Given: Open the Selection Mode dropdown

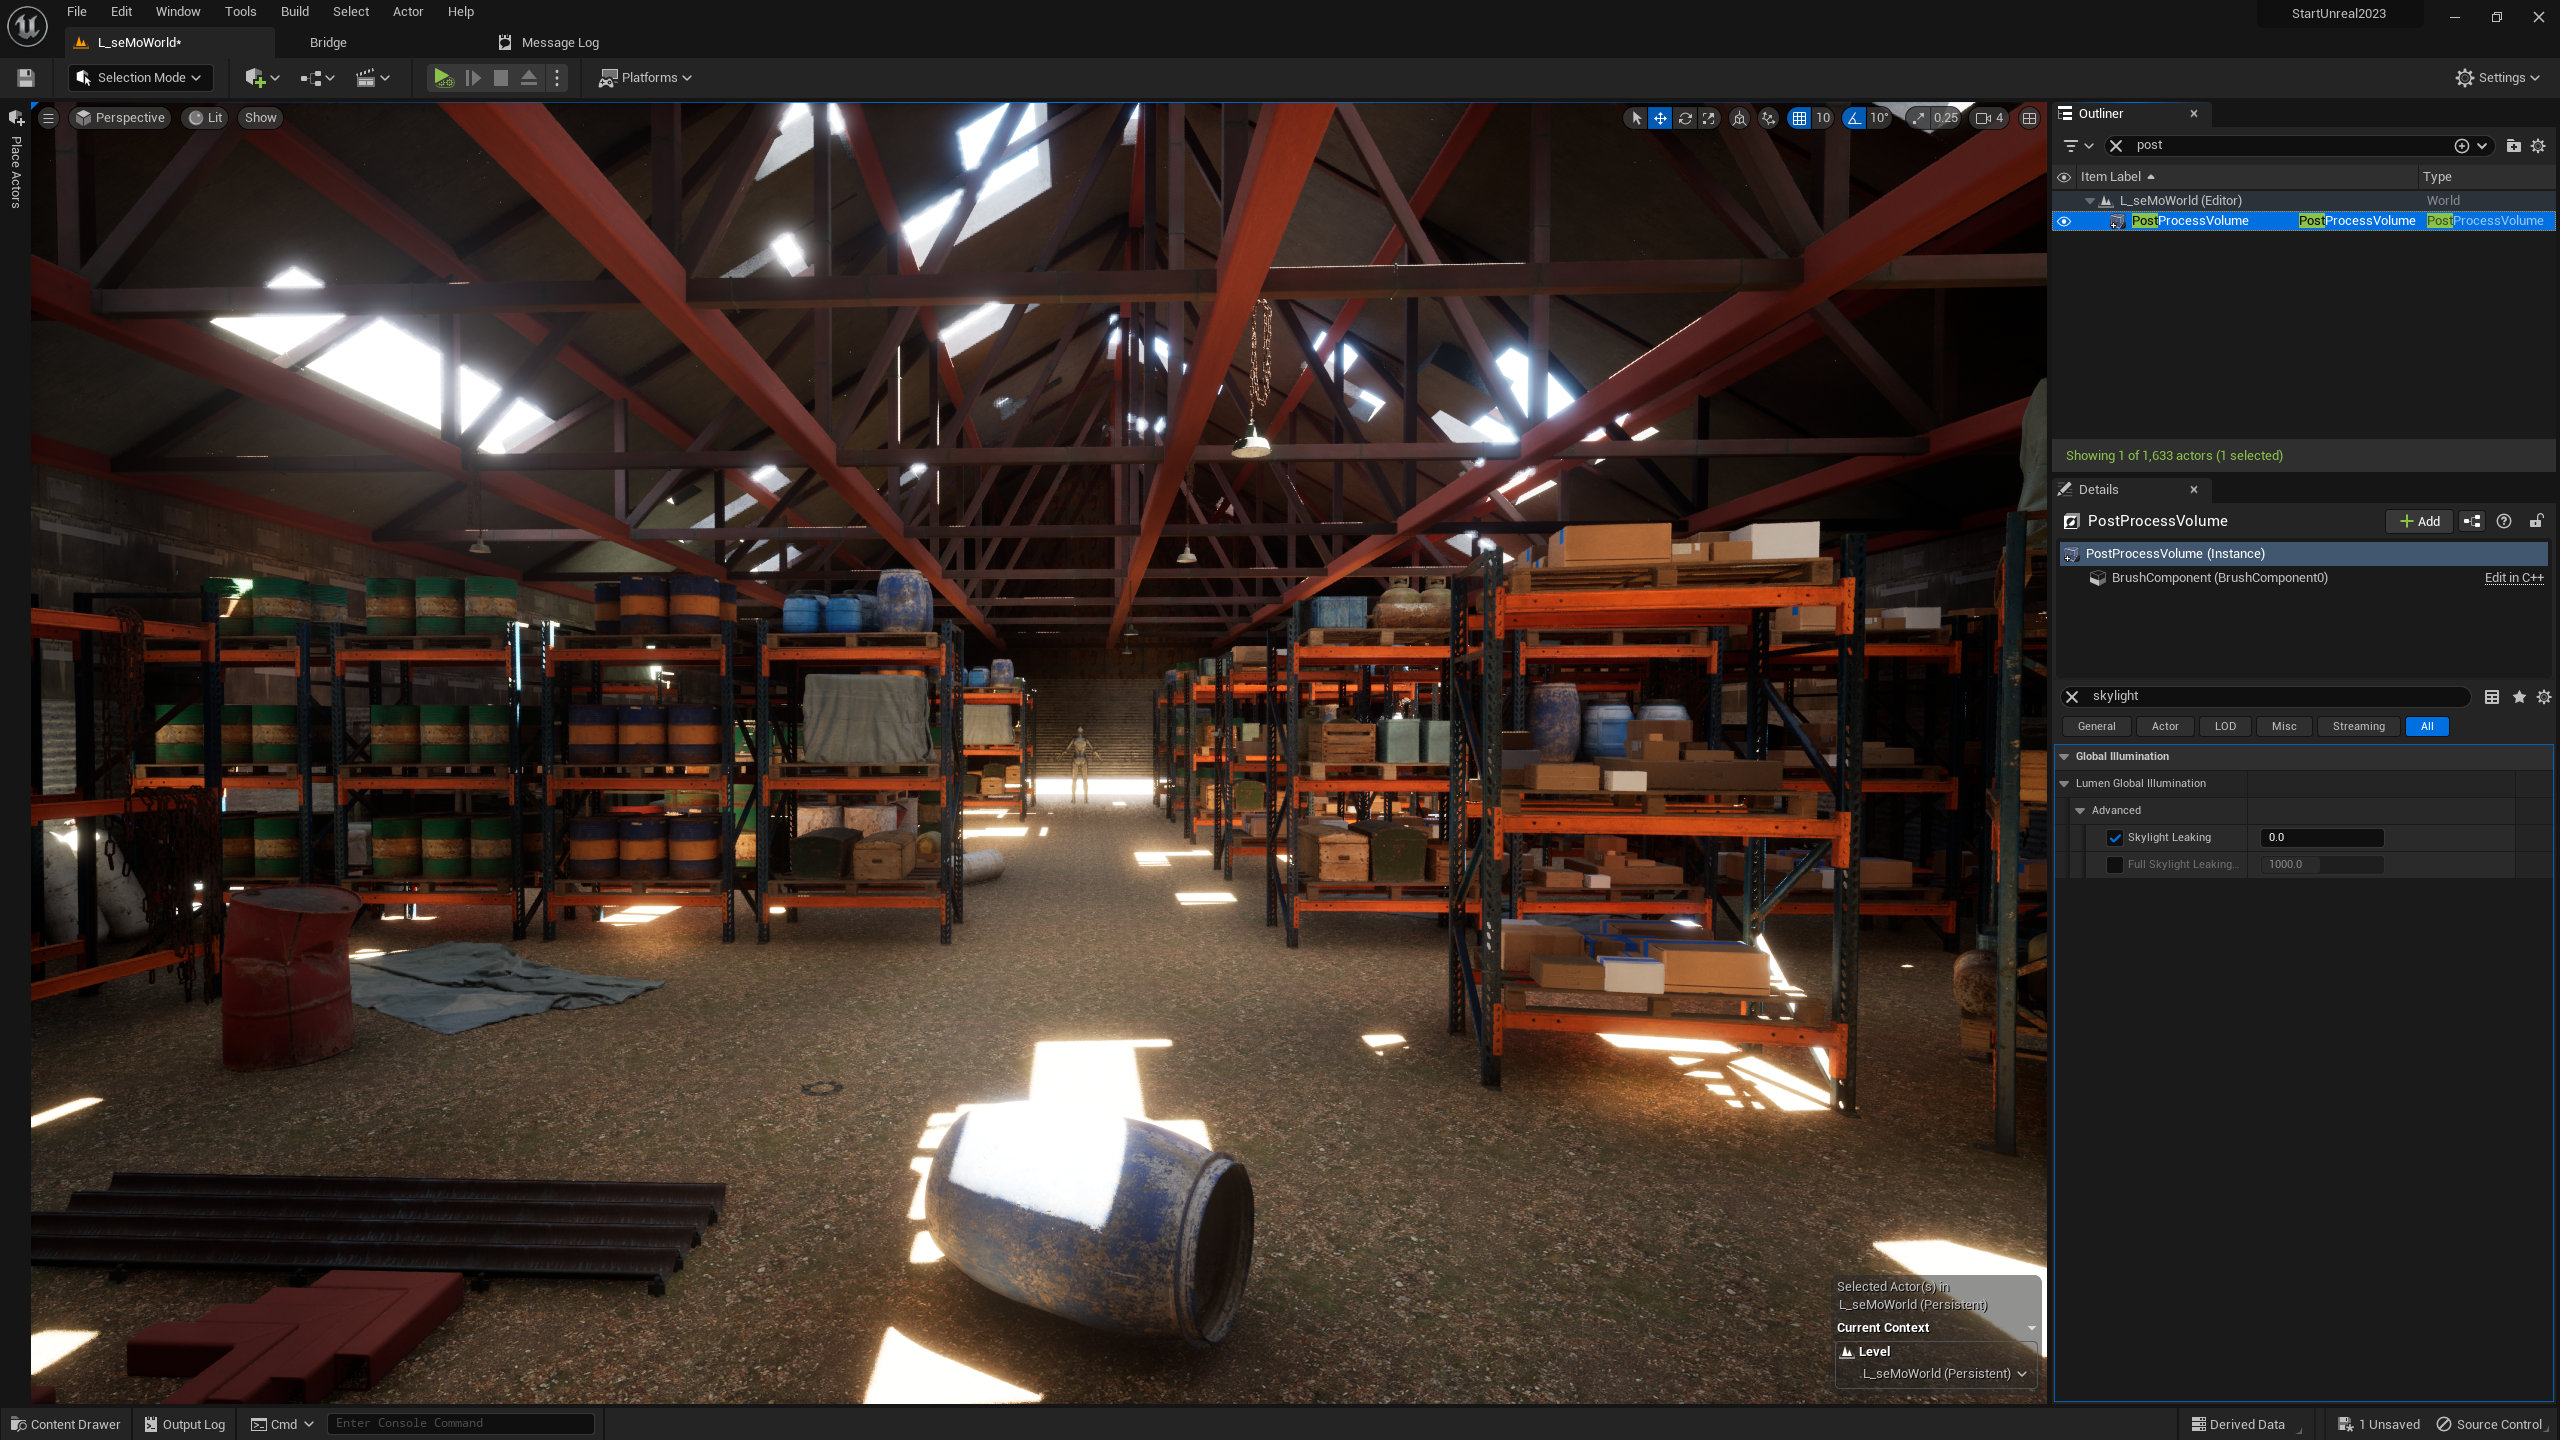Looking at the screenshot, I should coord(140,78).
